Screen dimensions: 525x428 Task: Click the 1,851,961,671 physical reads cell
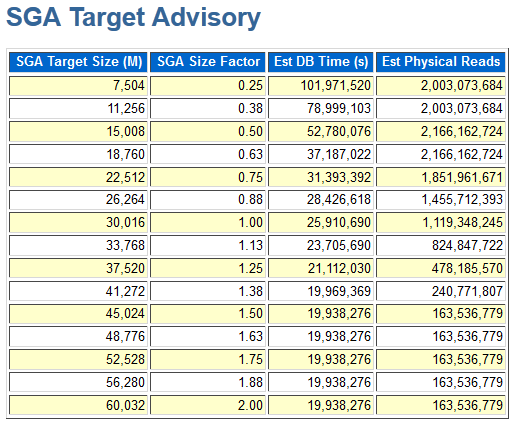click(x=441, y=177)
